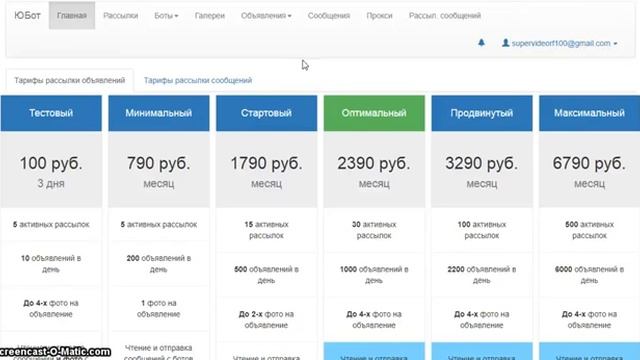Click 1000 объявлений в день text
The image size is (640, 360).
coord(374,275)
